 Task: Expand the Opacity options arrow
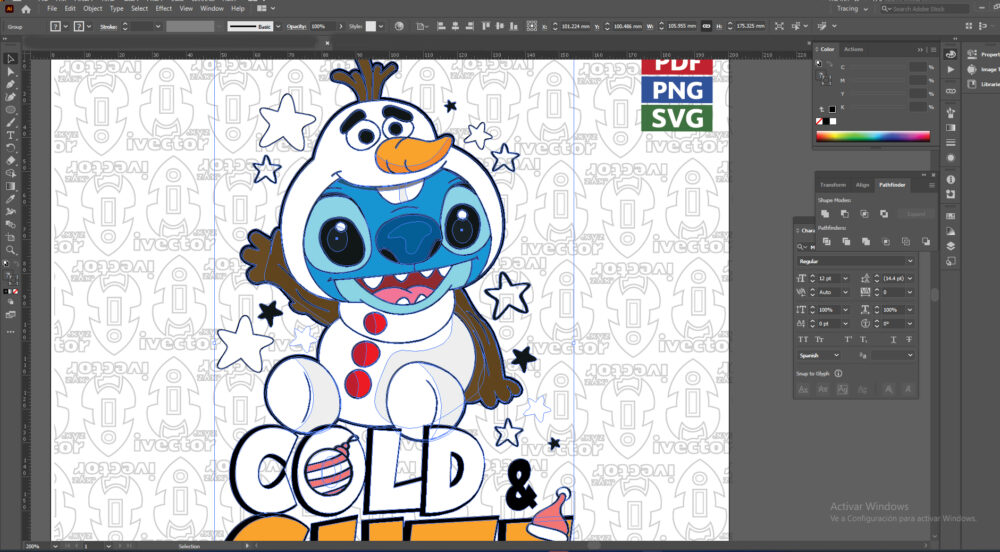341,26
